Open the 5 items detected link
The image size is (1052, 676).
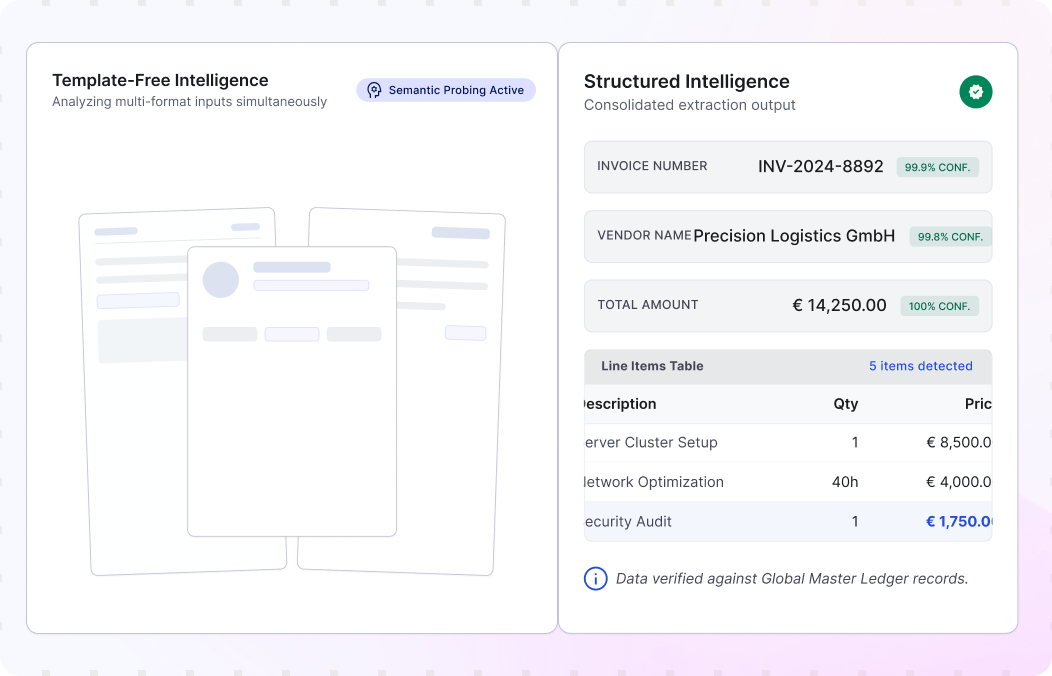tap(920, 365)
